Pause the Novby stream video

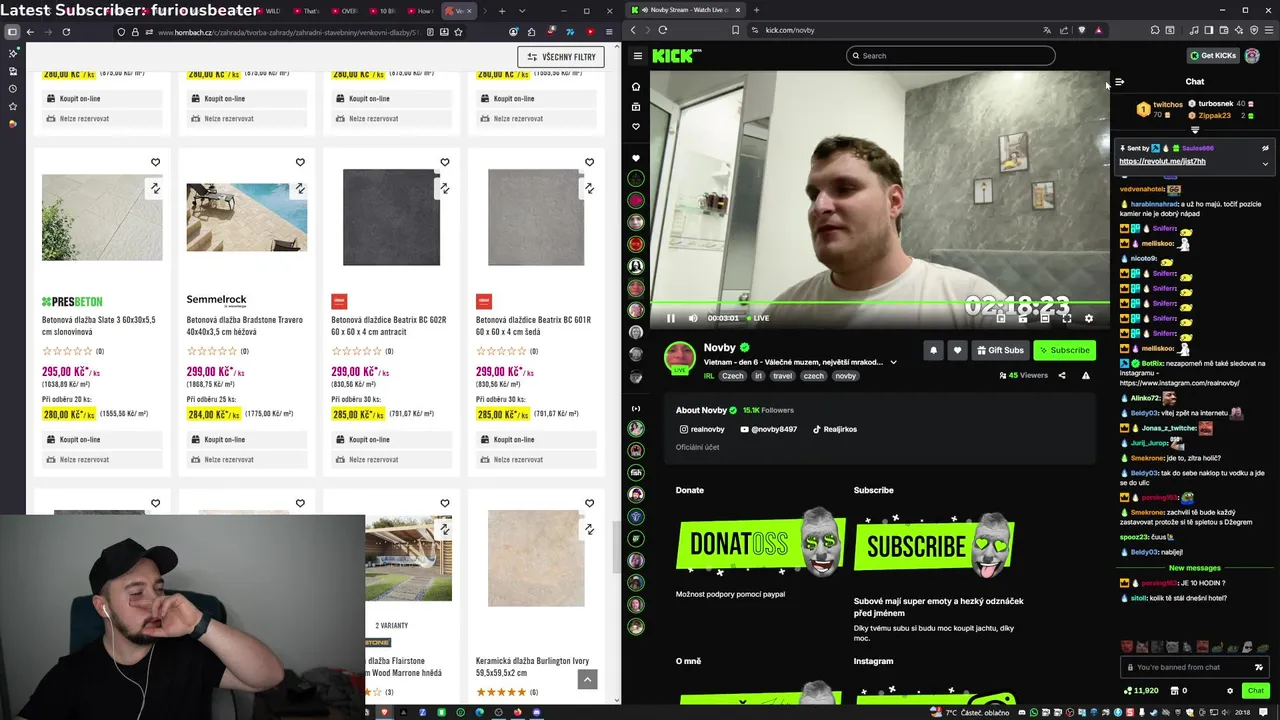point(671,318)
